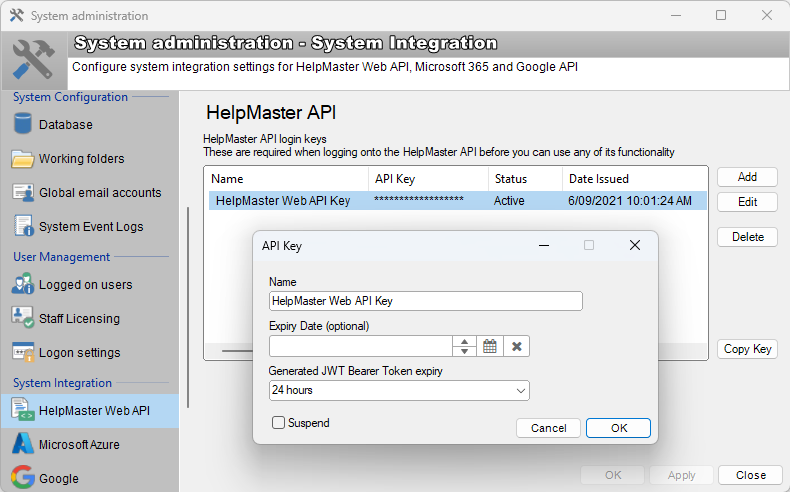The image size is (790, 492).
Task: Click the title bar tools icon
Action: (x=17, y=16)
